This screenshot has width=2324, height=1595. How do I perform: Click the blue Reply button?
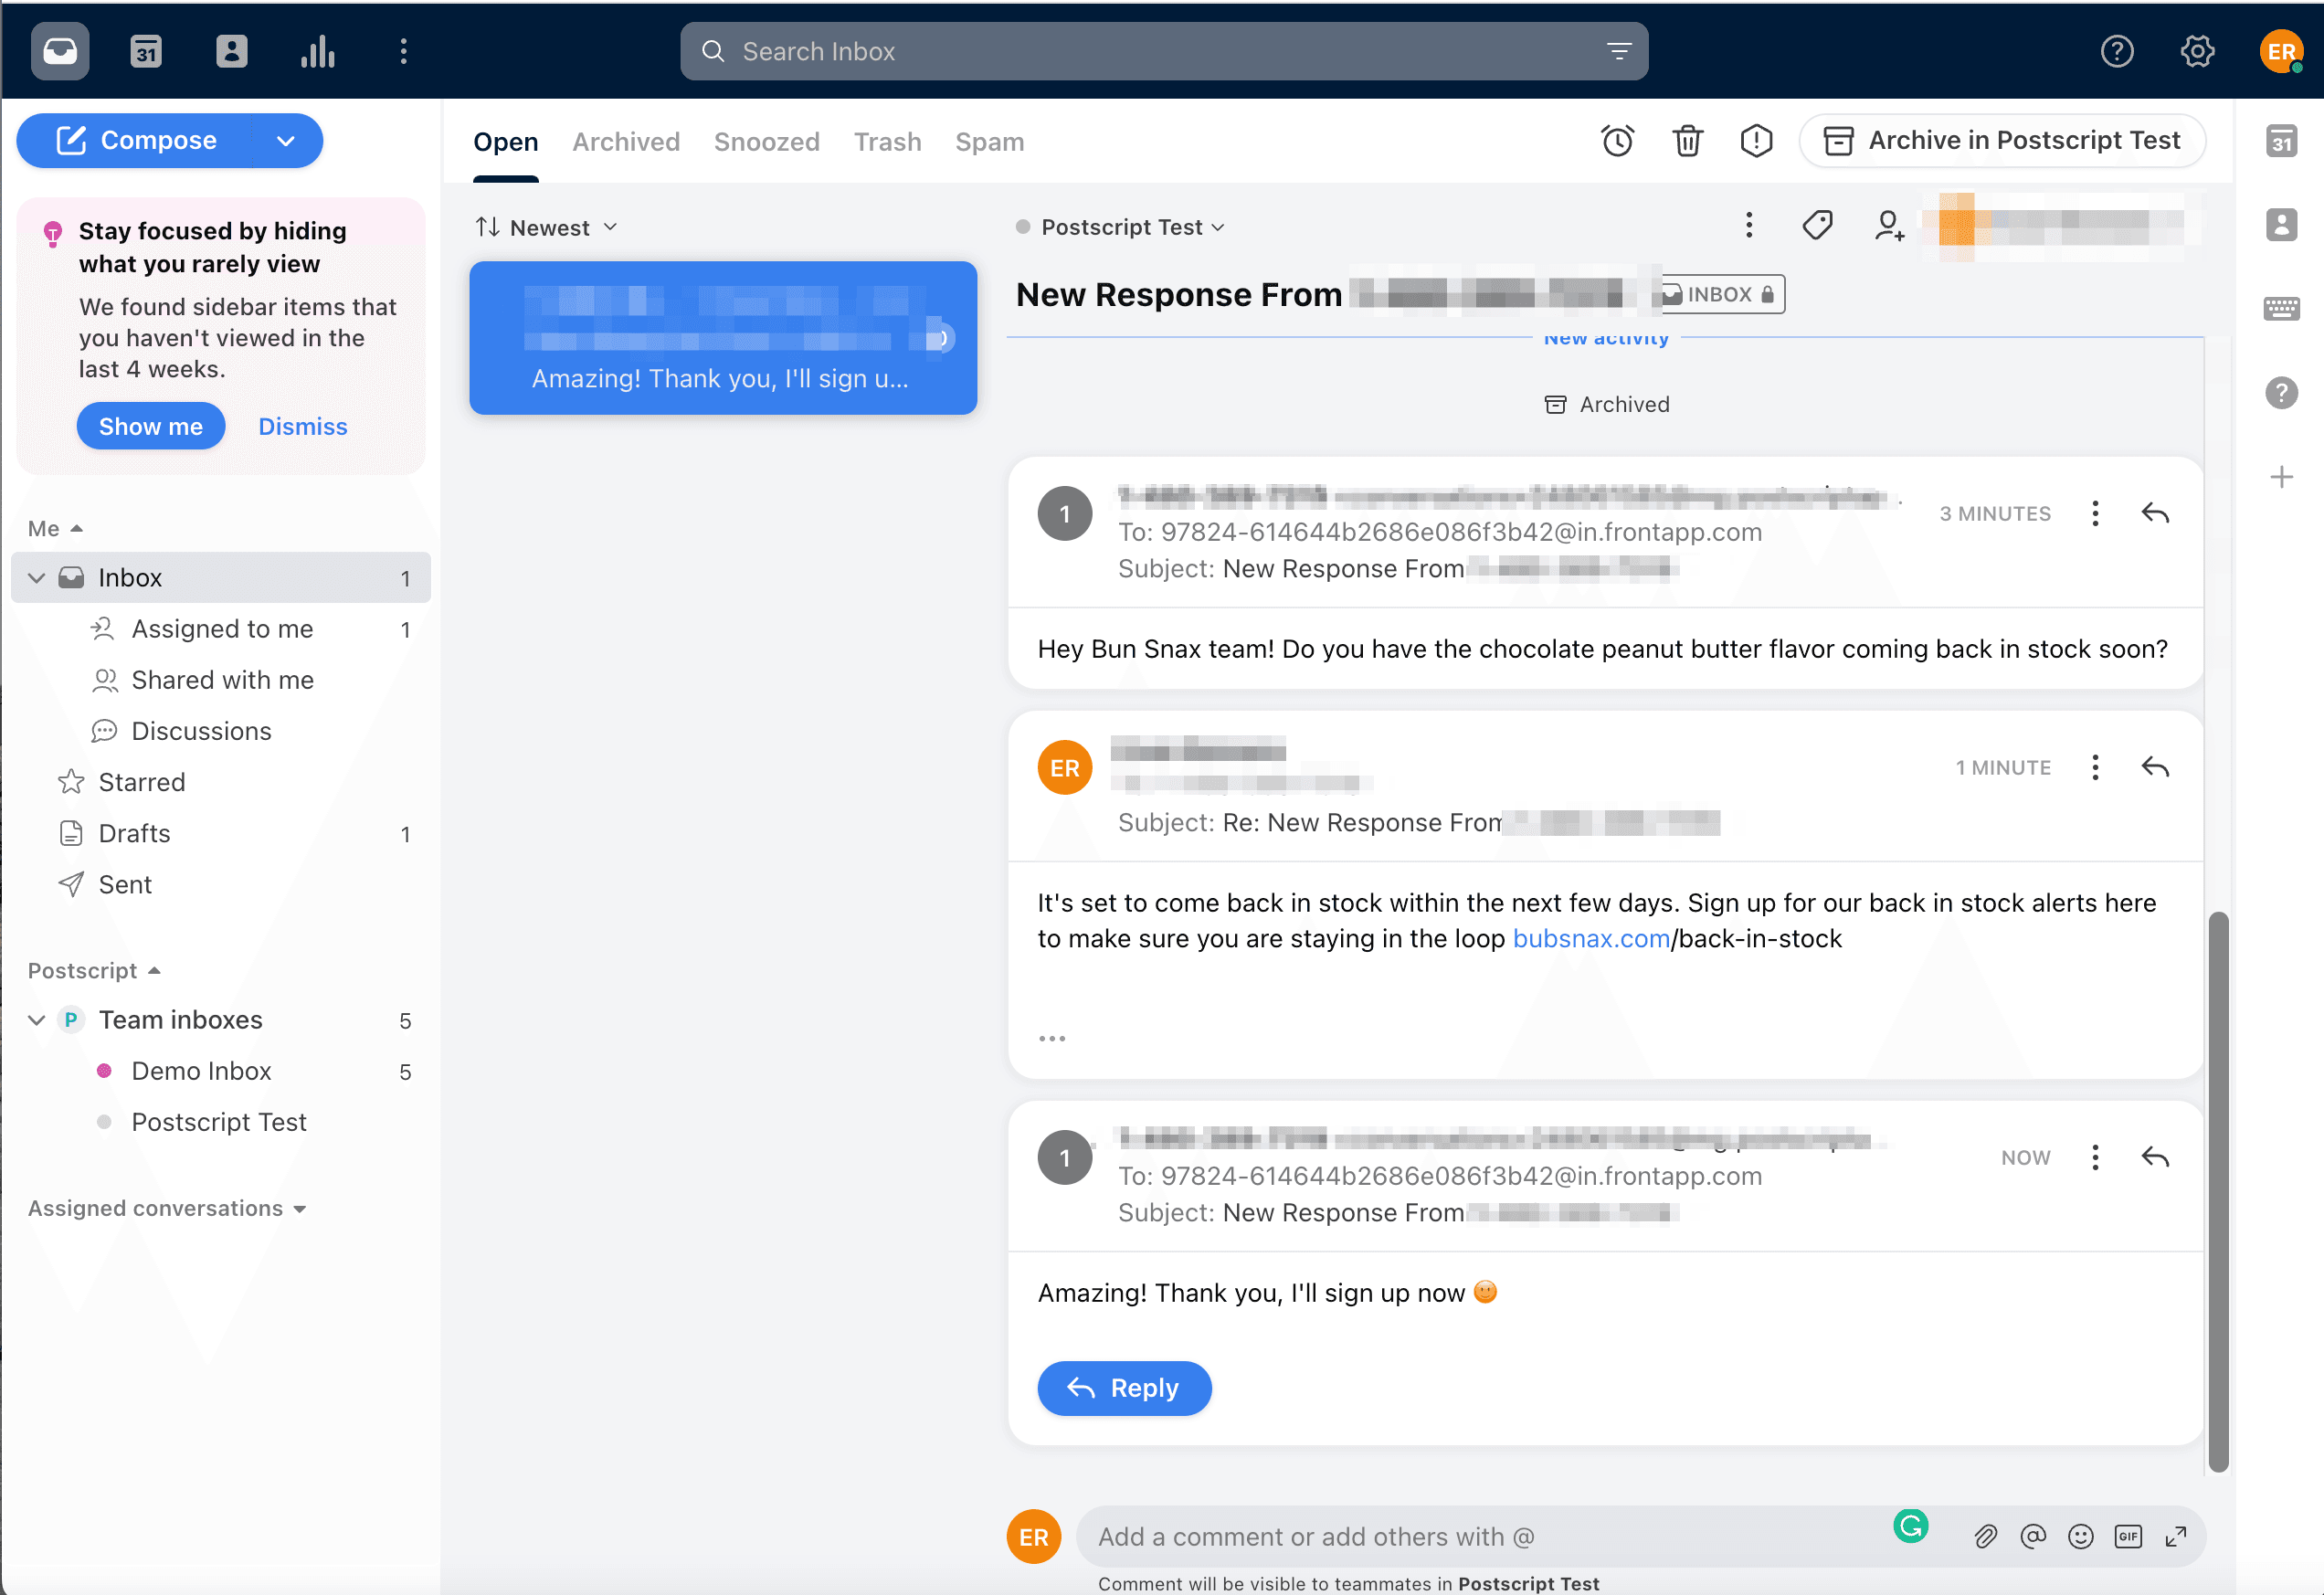tap(1124, 1388)
